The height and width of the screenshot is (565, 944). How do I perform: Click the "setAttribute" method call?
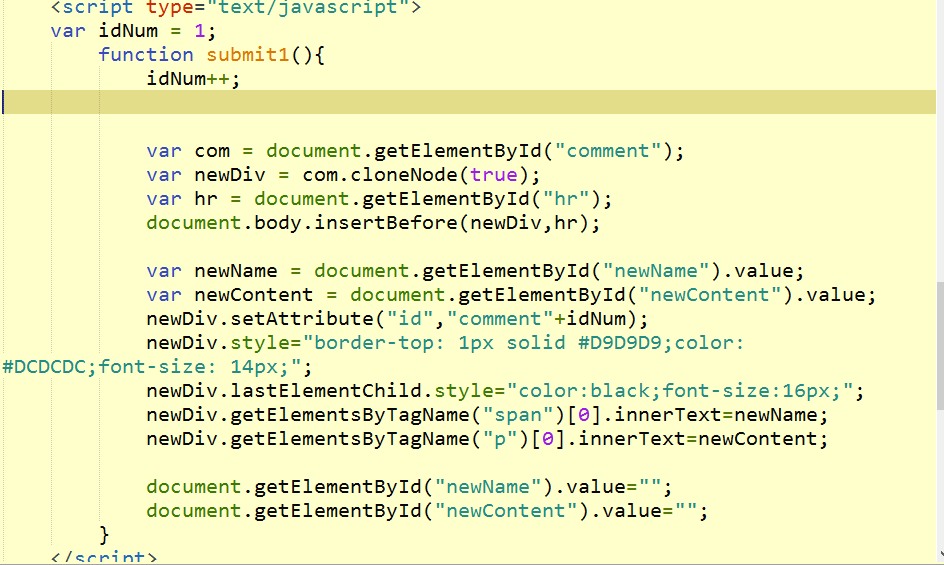[x=302, y=319]
